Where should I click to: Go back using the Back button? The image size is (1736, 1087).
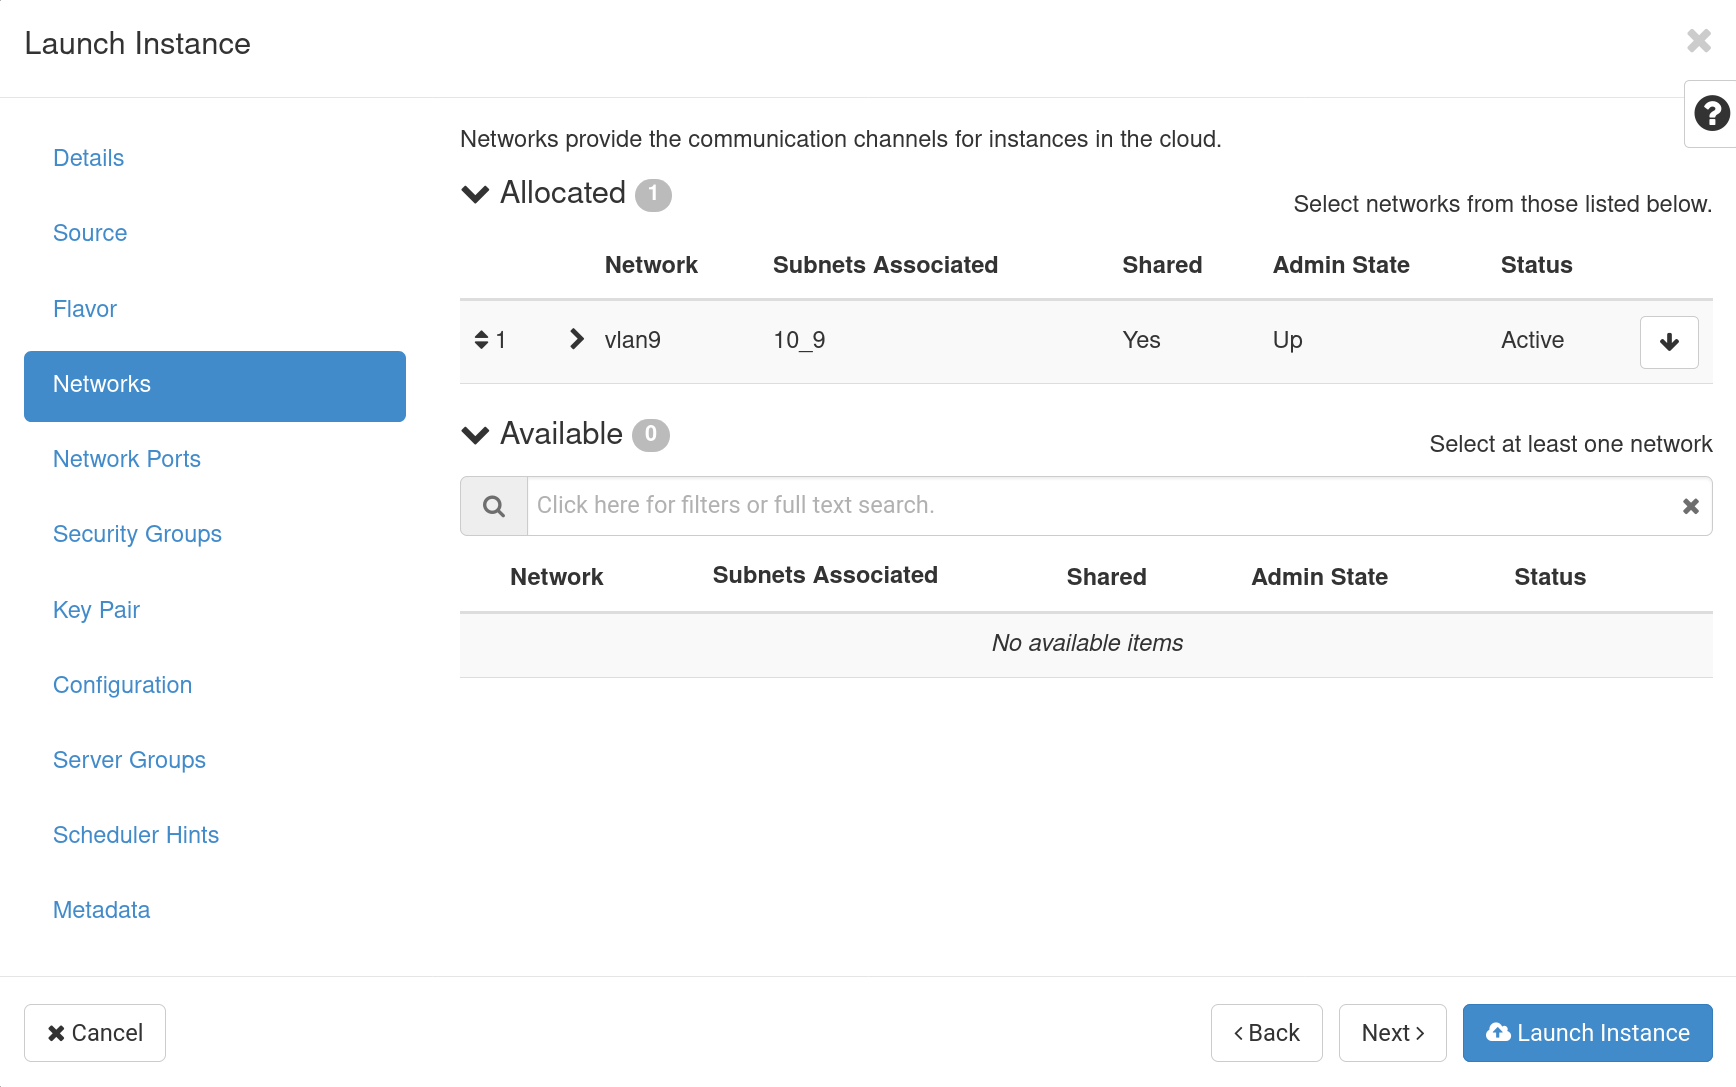click(x=1266, y=1033)
